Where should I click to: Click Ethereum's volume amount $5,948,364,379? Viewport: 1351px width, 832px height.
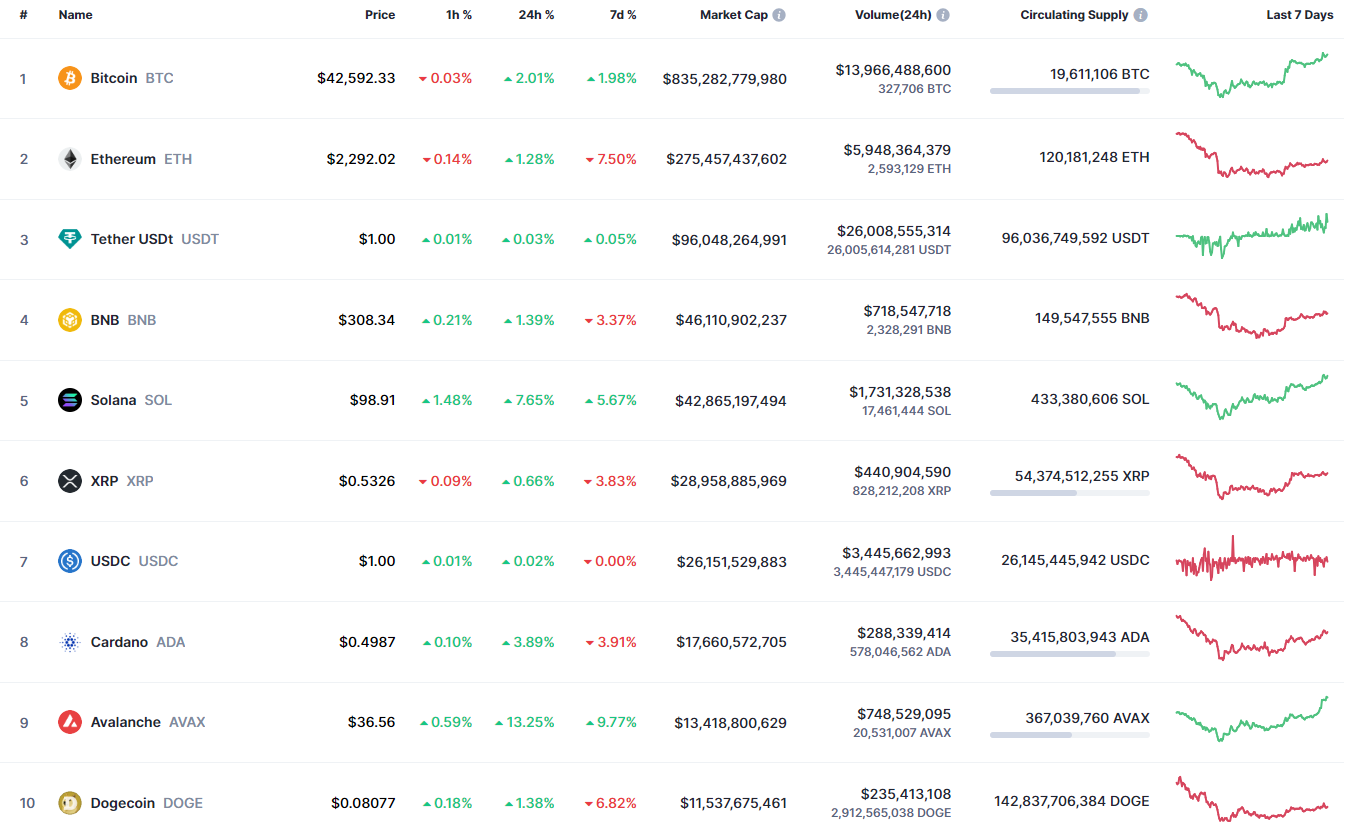pos(897,150)
